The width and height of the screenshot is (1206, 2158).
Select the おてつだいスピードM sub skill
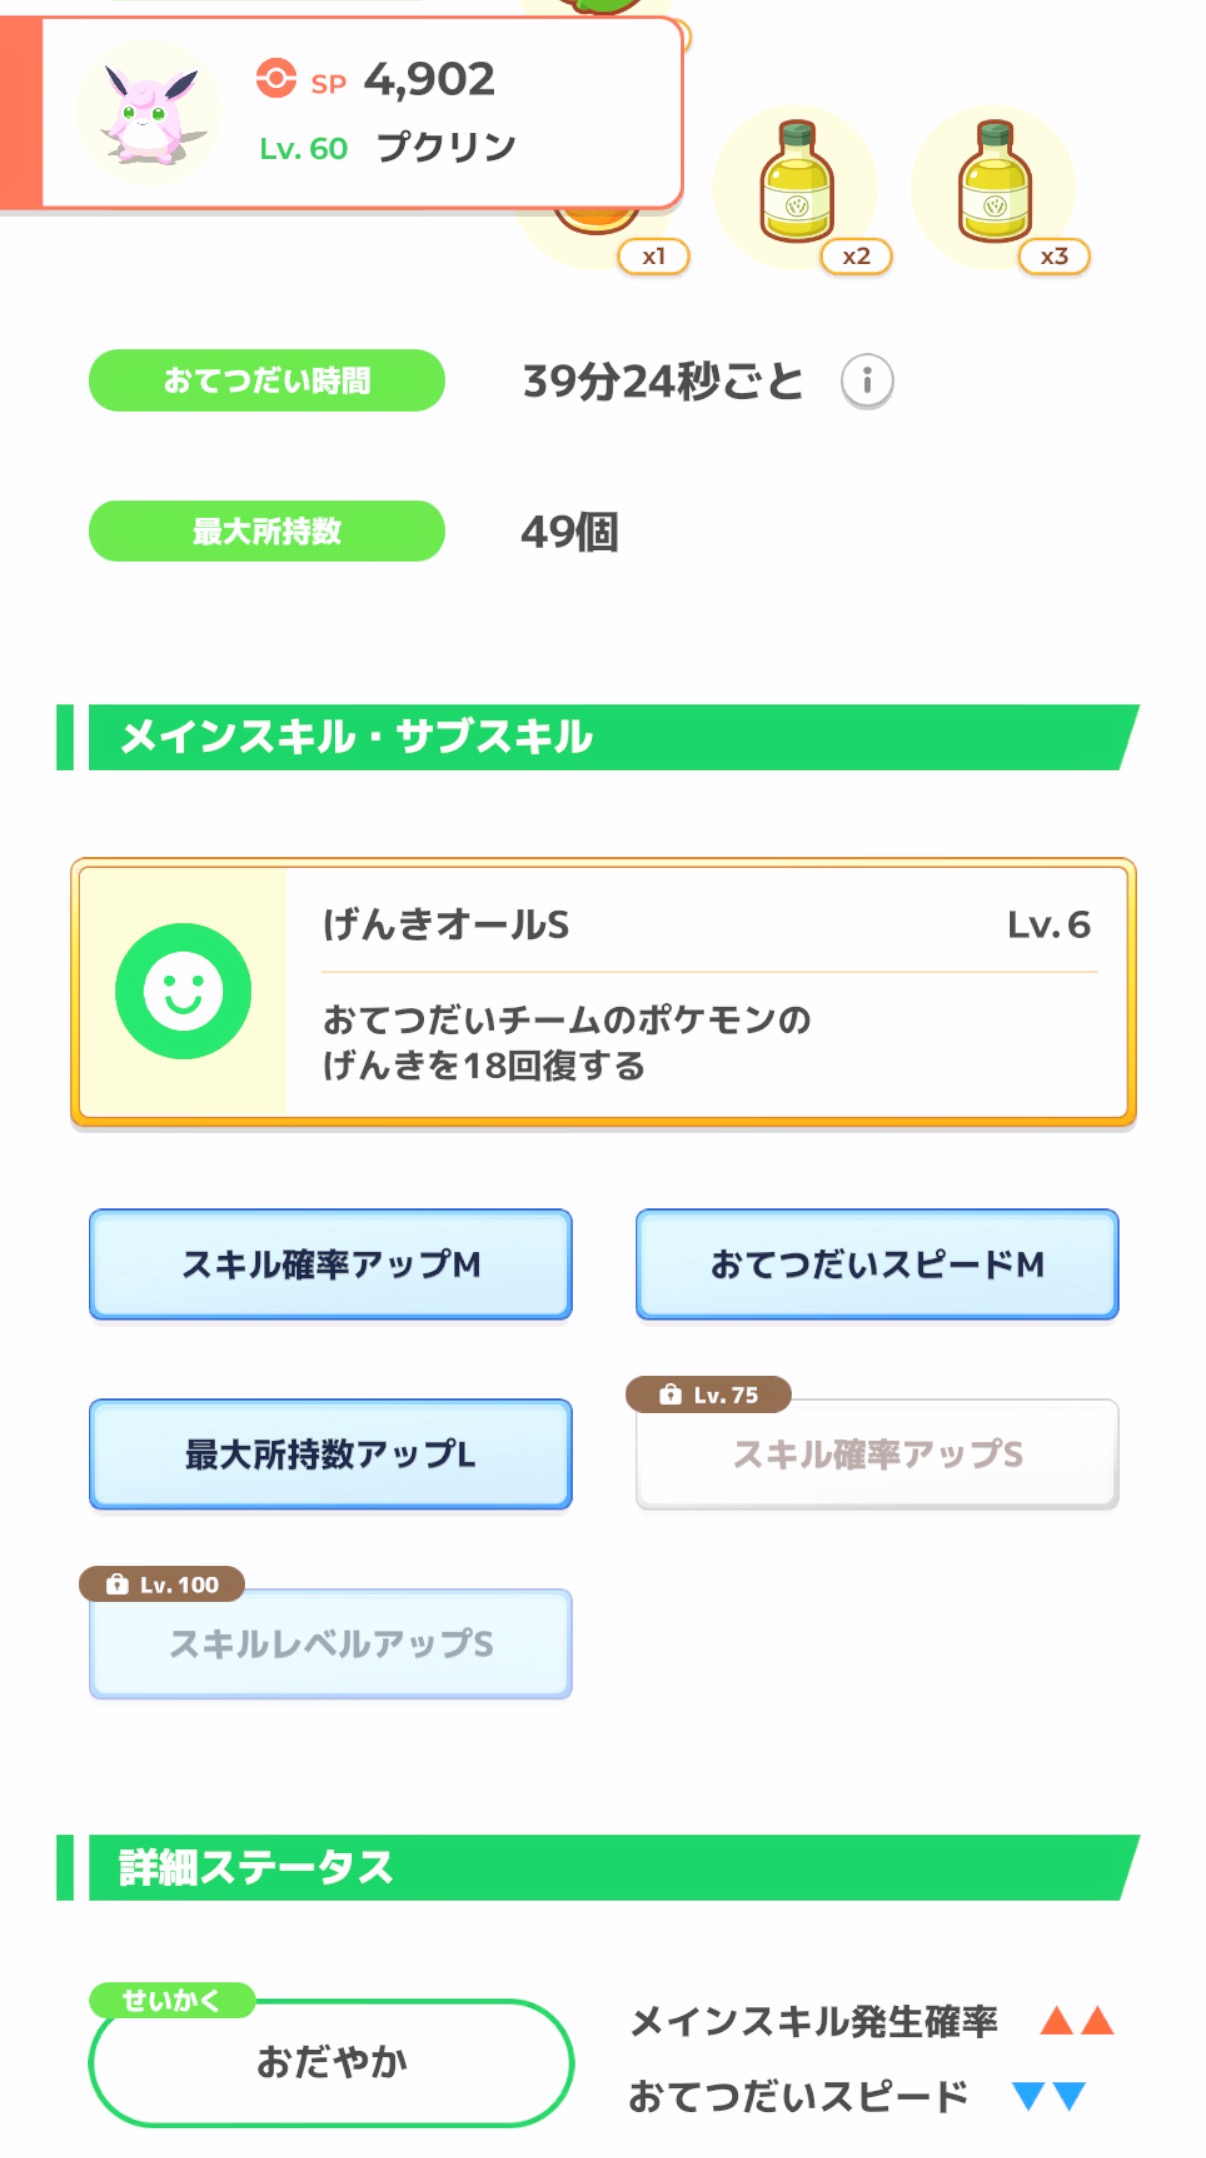pos(876,1264)
